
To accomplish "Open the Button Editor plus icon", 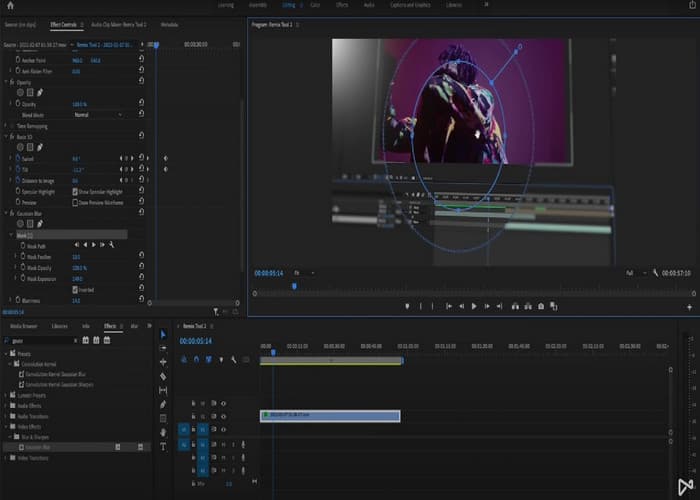I will pyautogui.click(x=689, y=307).
